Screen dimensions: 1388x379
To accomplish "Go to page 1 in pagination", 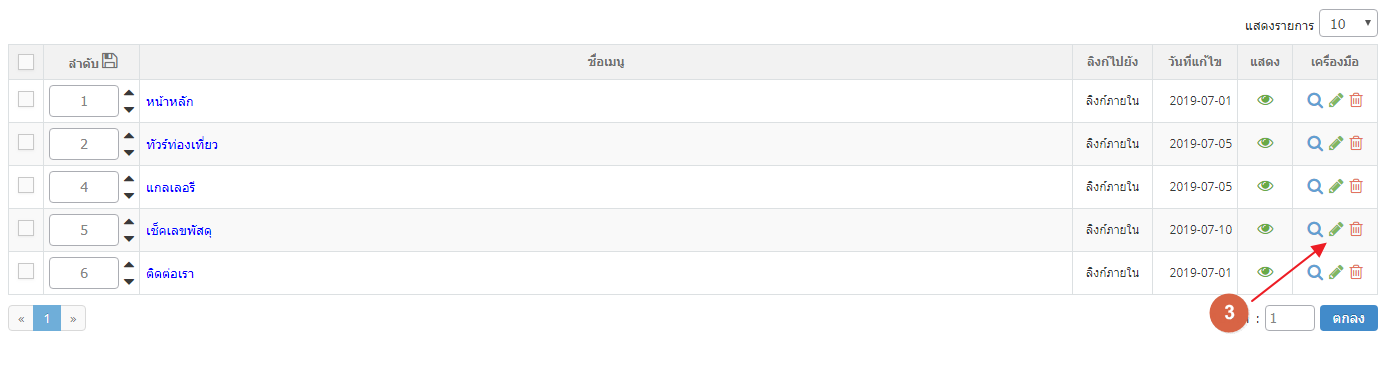I will click(47, 318).
